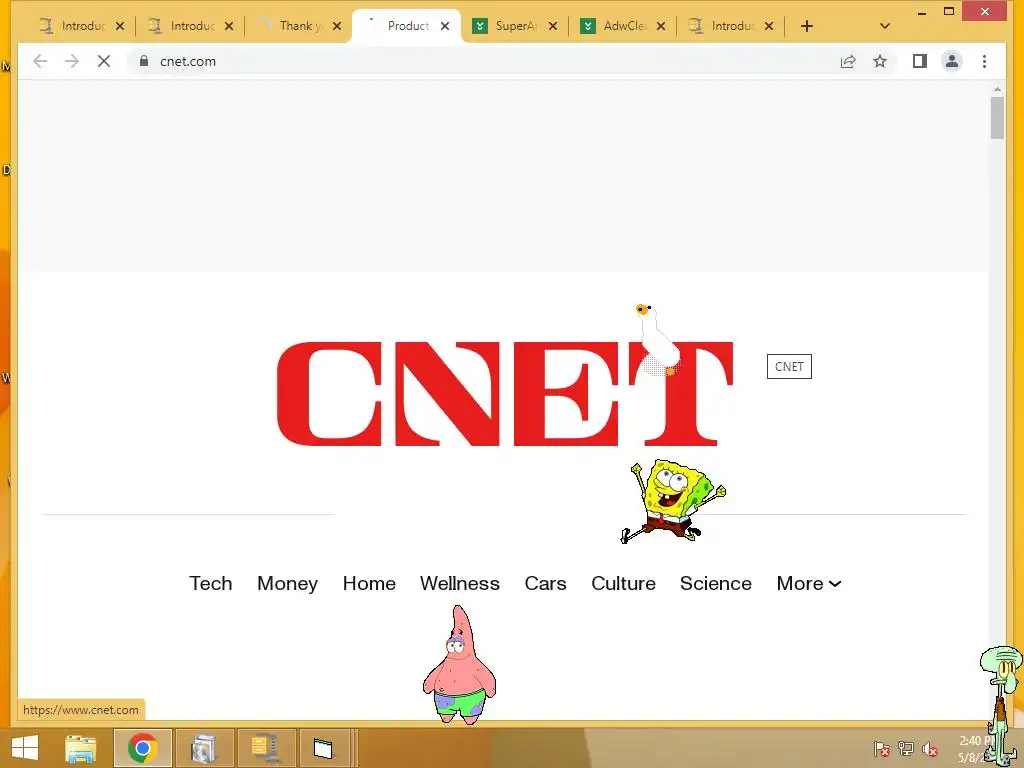
Task: Open a new tab with plus button
Action: (x=807, y=26)
